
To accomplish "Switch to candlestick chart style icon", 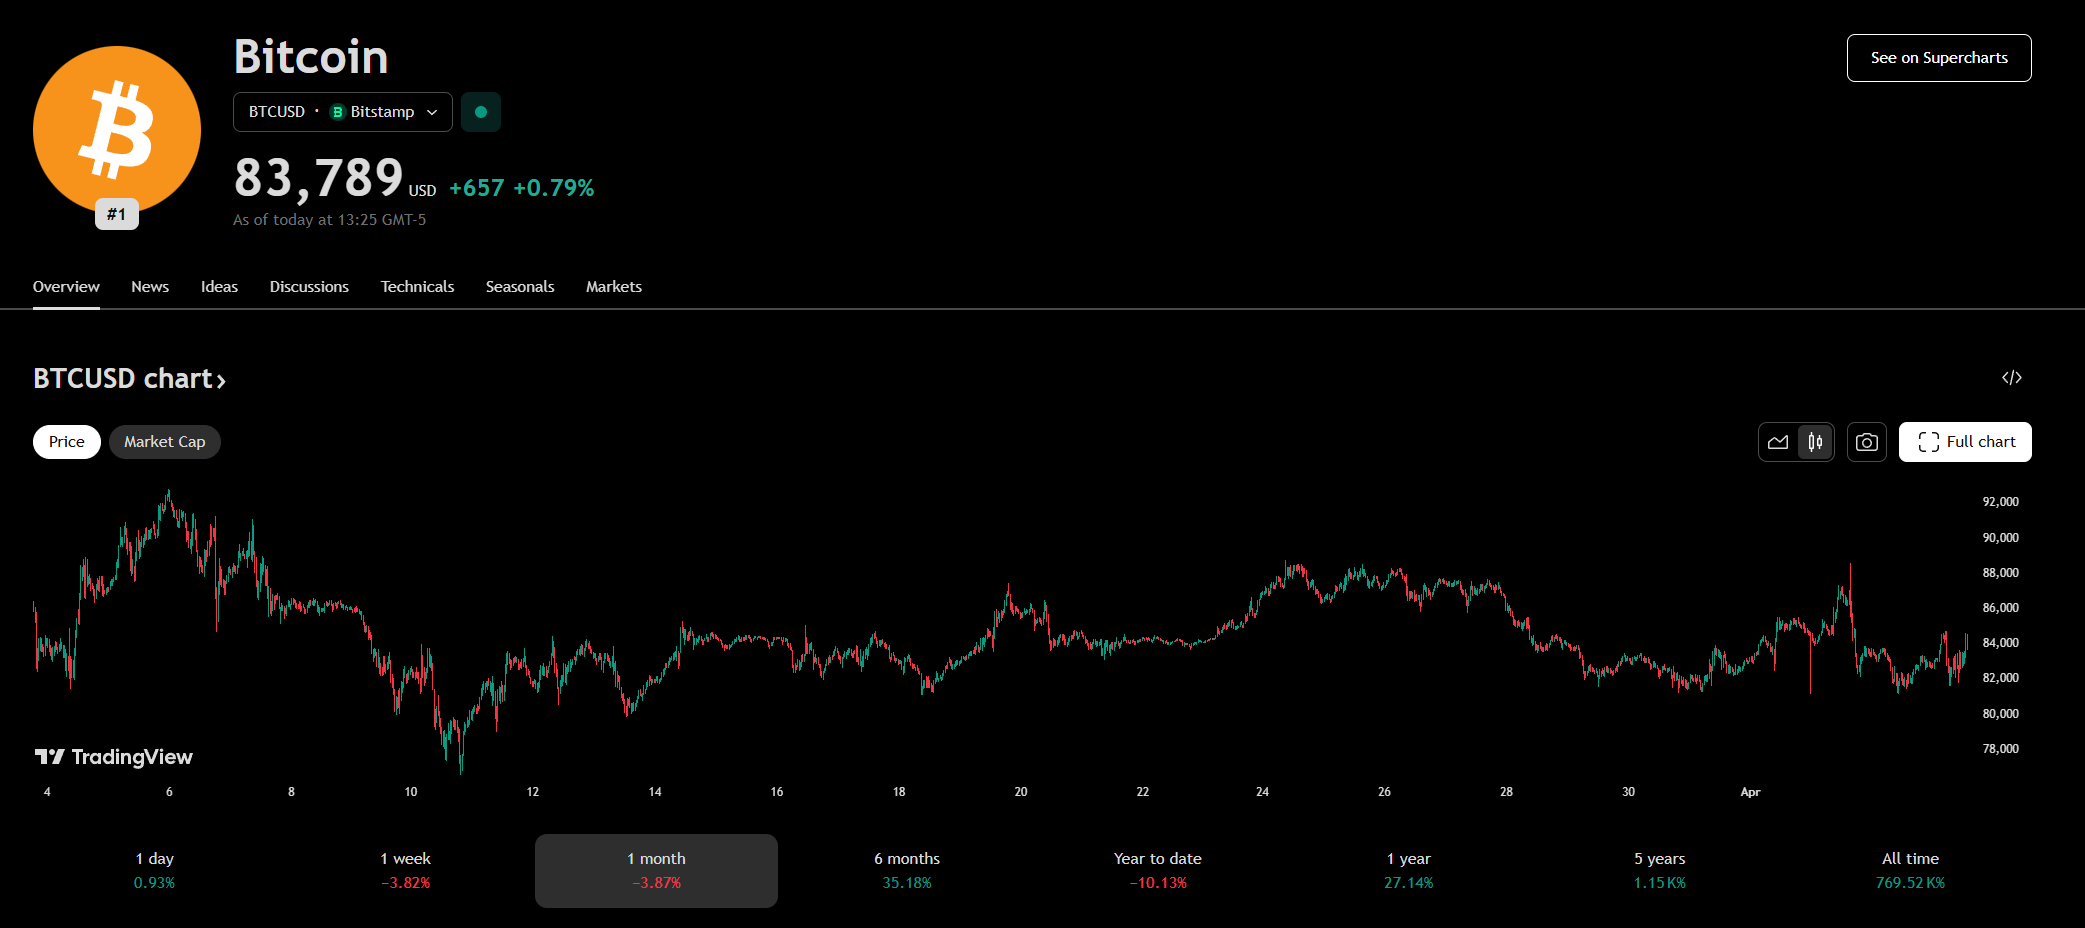I will [1815, 442].
